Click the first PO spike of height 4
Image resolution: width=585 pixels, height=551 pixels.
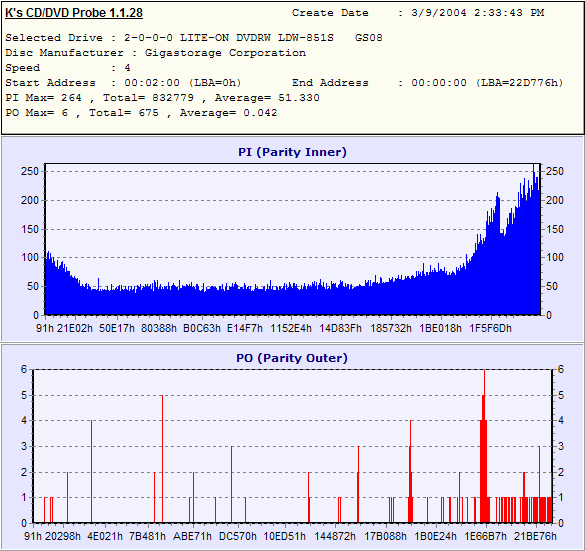[x=91, y=472]
